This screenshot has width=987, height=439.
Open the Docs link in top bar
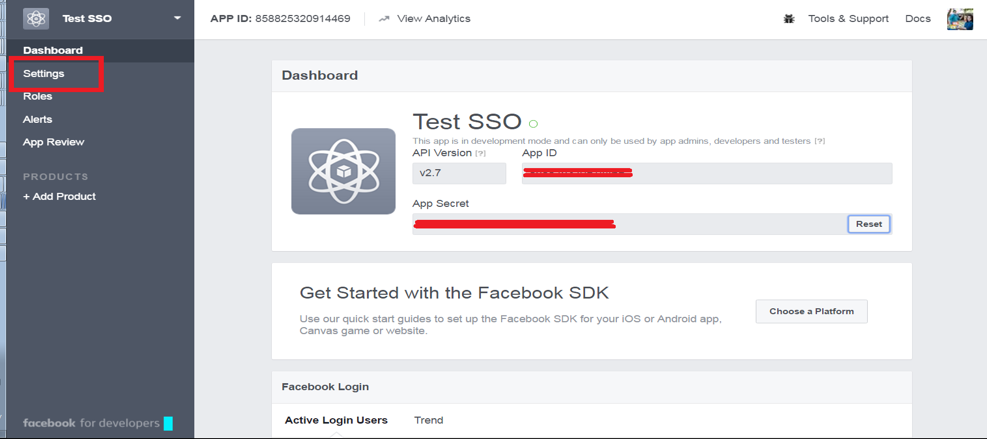coord(917,19)
